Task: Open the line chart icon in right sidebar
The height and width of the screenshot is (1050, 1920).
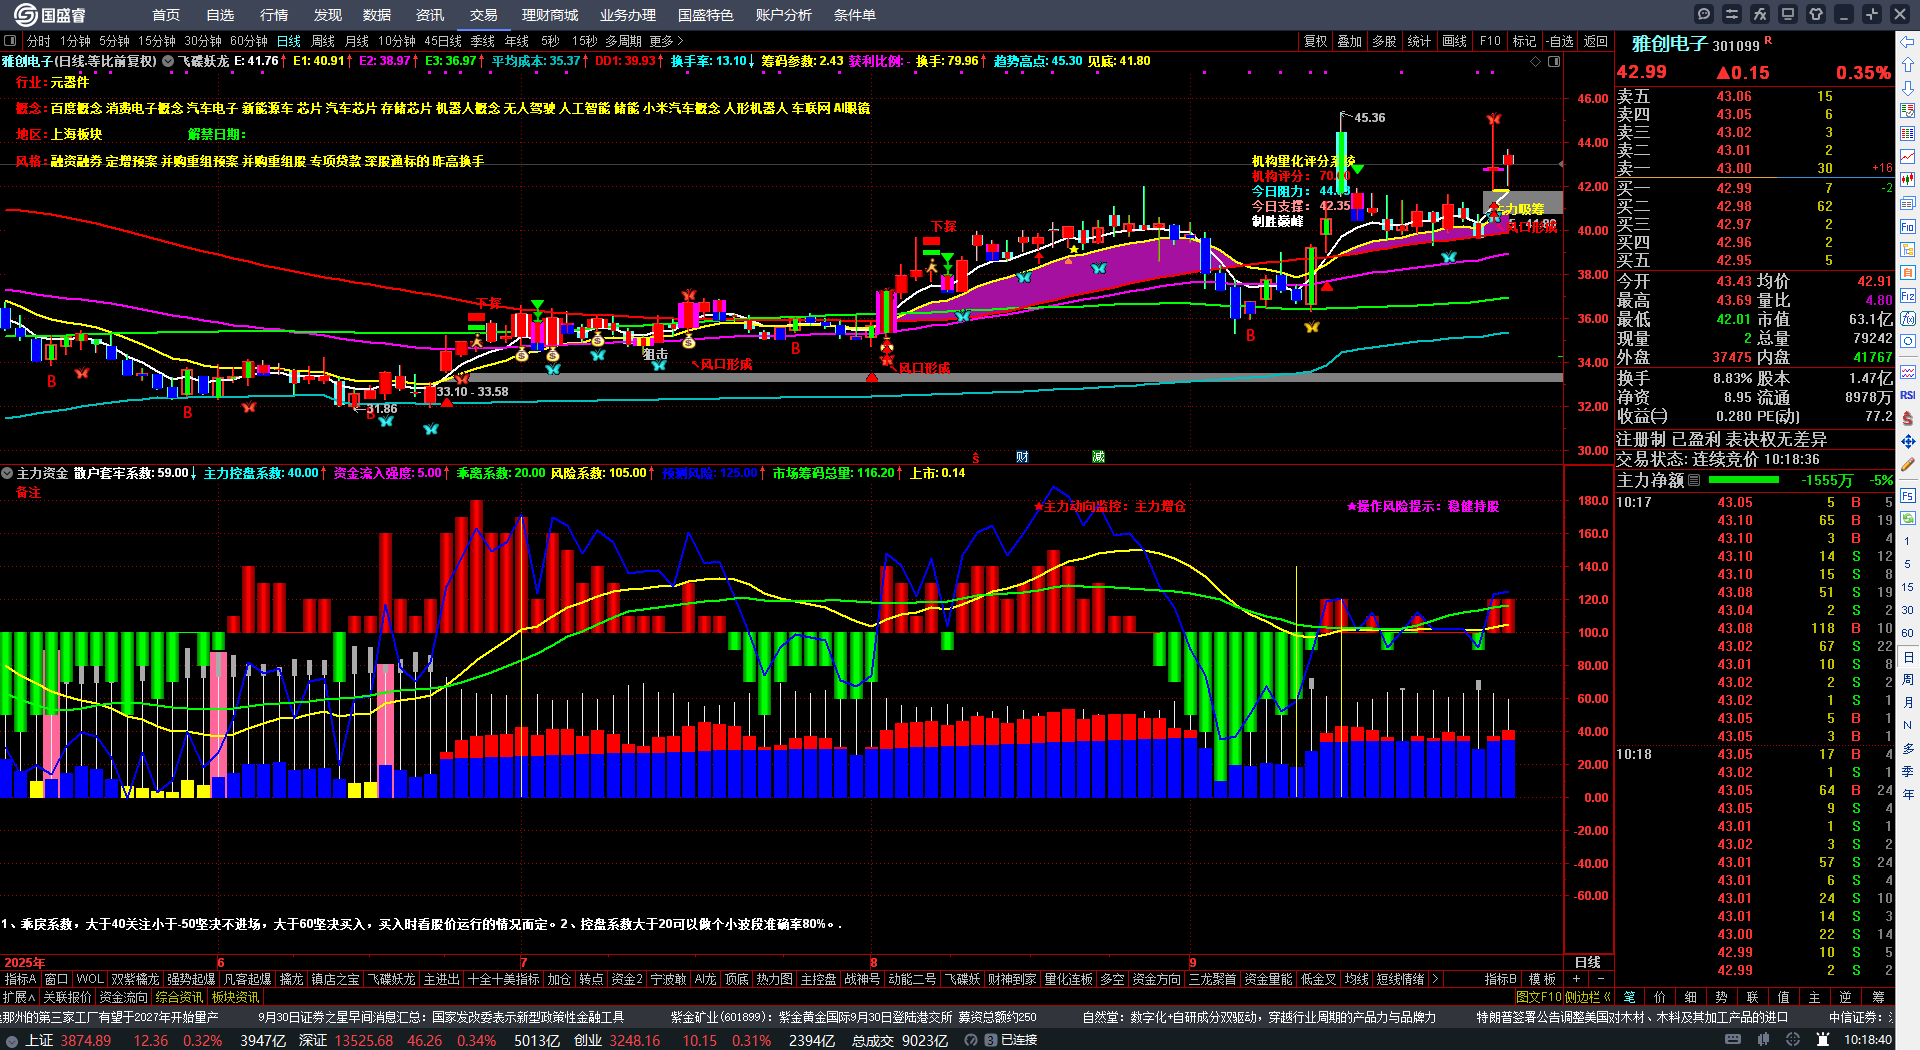Action: (1908, 157)
